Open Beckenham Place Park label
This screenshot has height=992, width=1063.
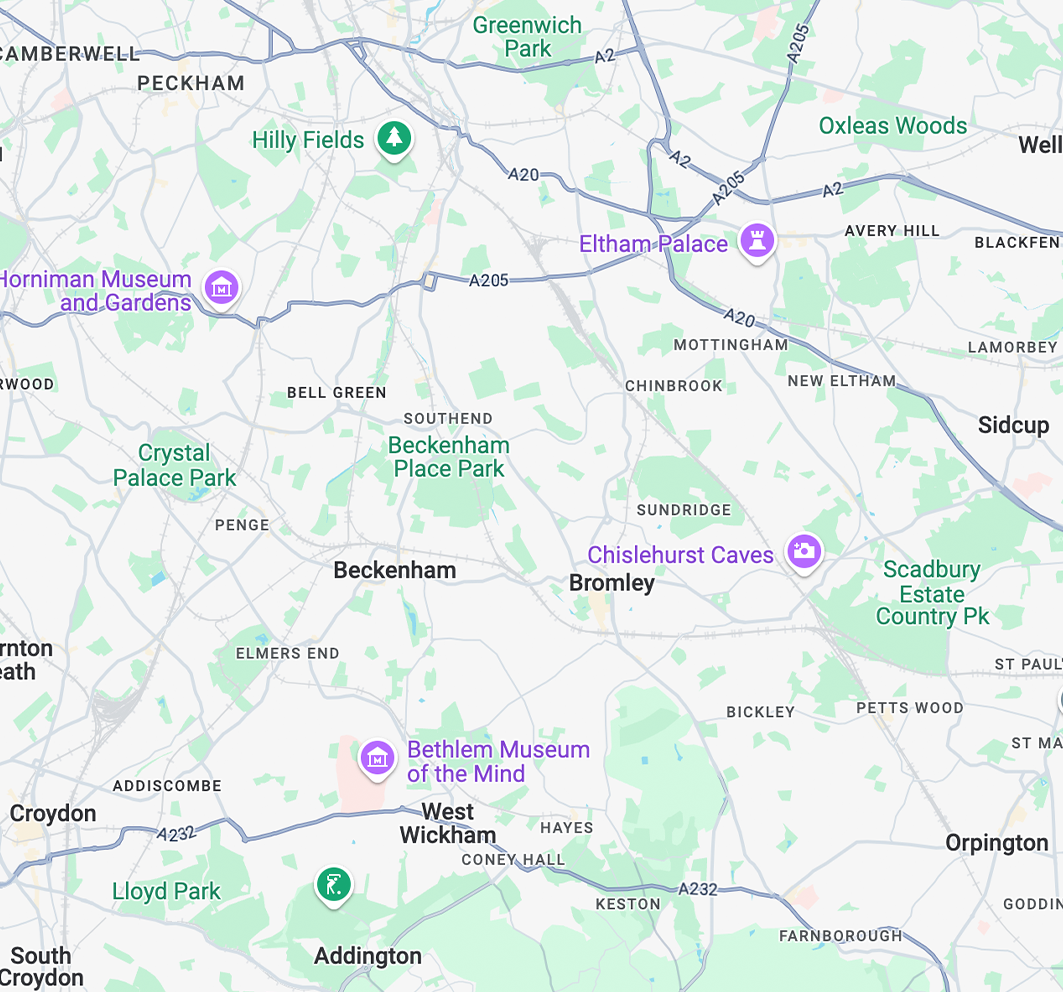(449, 457)
